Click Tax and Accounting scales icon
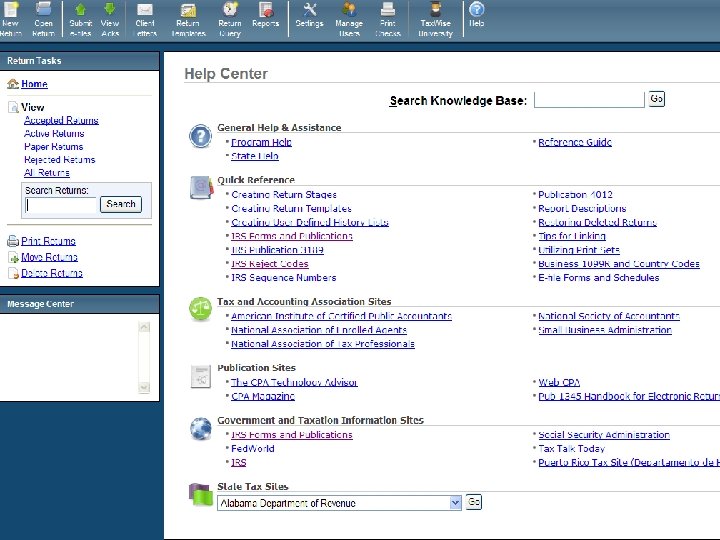 pyautogui.click(x=201, y=309)
